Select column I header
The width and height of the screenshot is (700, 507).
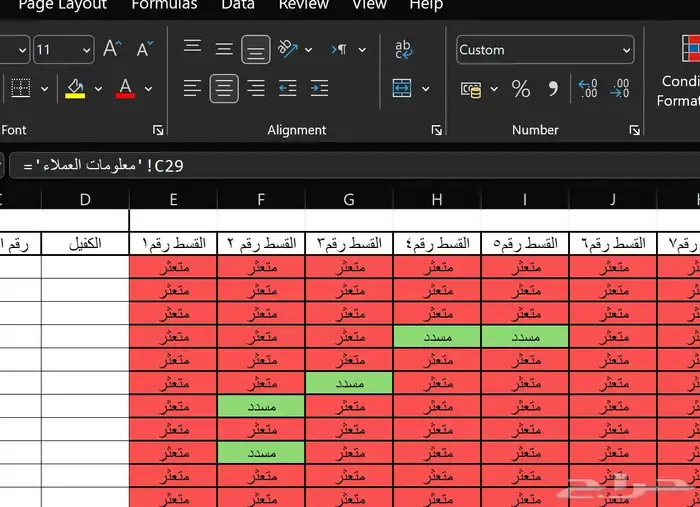pyautogui.click(x=525, y=199)
